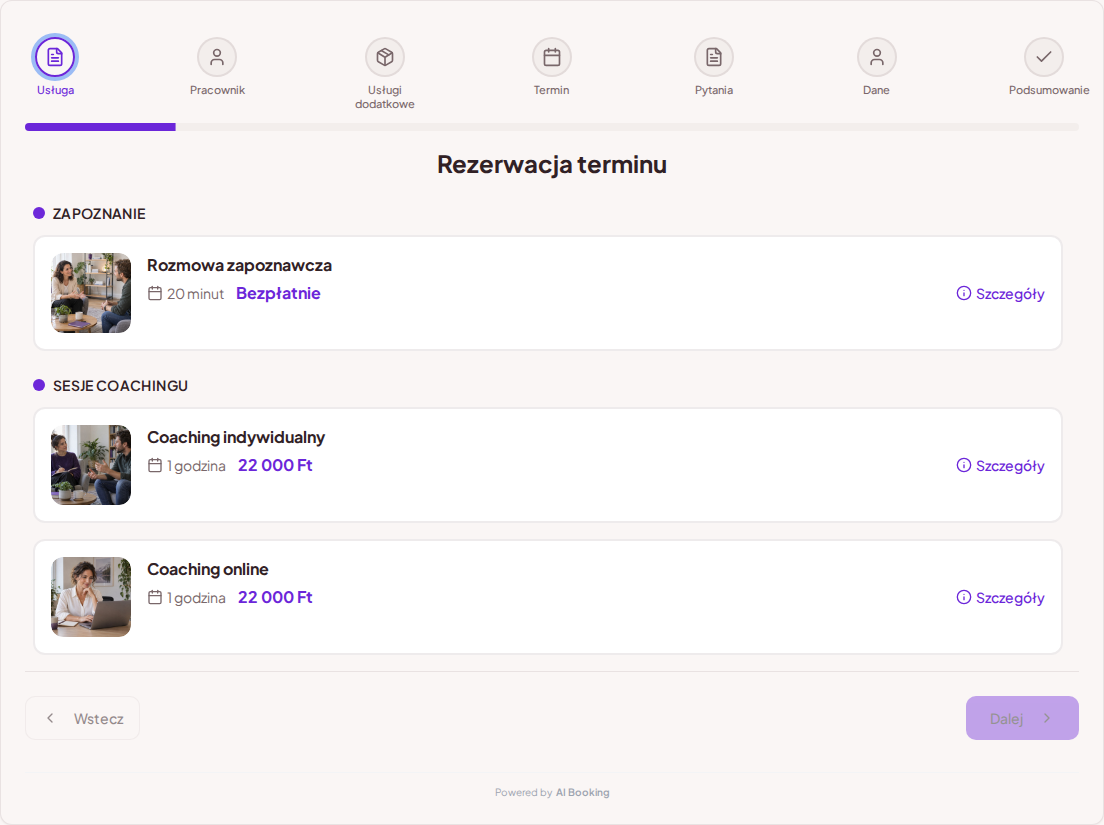Click the Usługa step label
The width and height of the screenshot is (1104, 825).
56,90
